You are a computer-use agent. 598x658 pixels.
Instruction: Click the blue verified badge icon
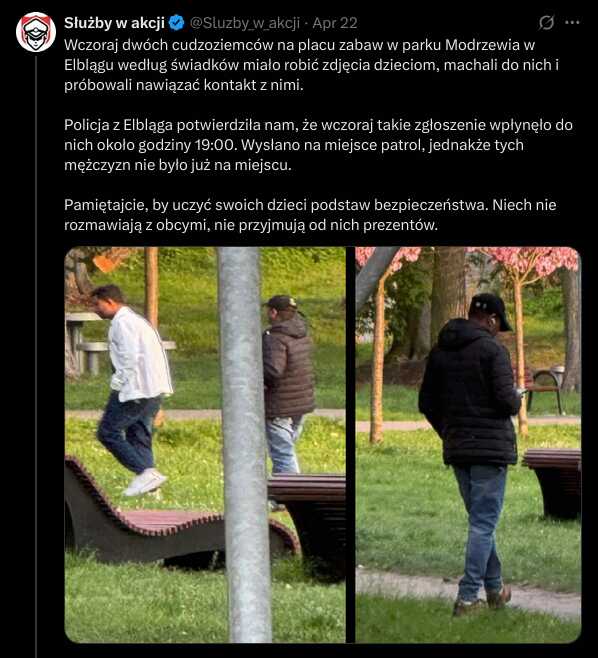(x=177, y=23)
